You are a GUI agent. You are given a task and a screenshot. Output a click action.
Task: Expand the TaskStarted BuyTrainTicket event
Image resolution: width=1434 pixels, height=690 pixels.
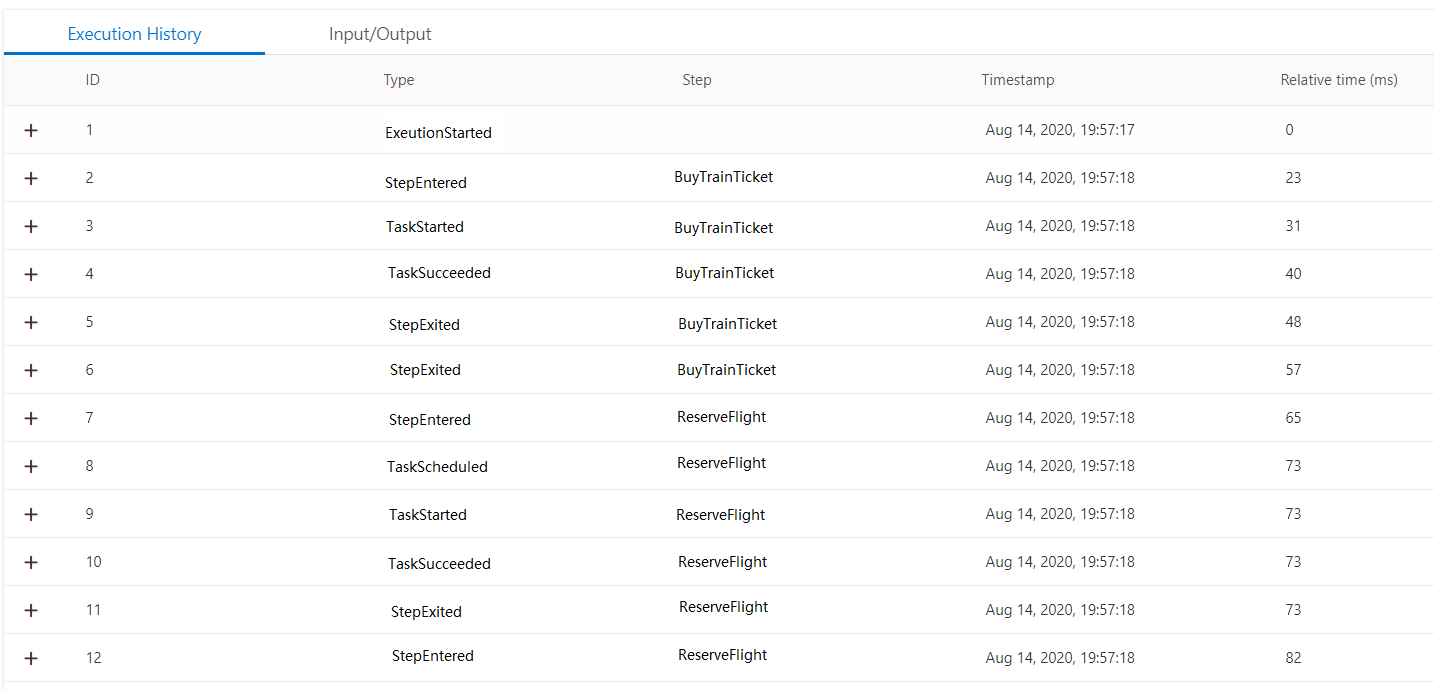point(31,225)
